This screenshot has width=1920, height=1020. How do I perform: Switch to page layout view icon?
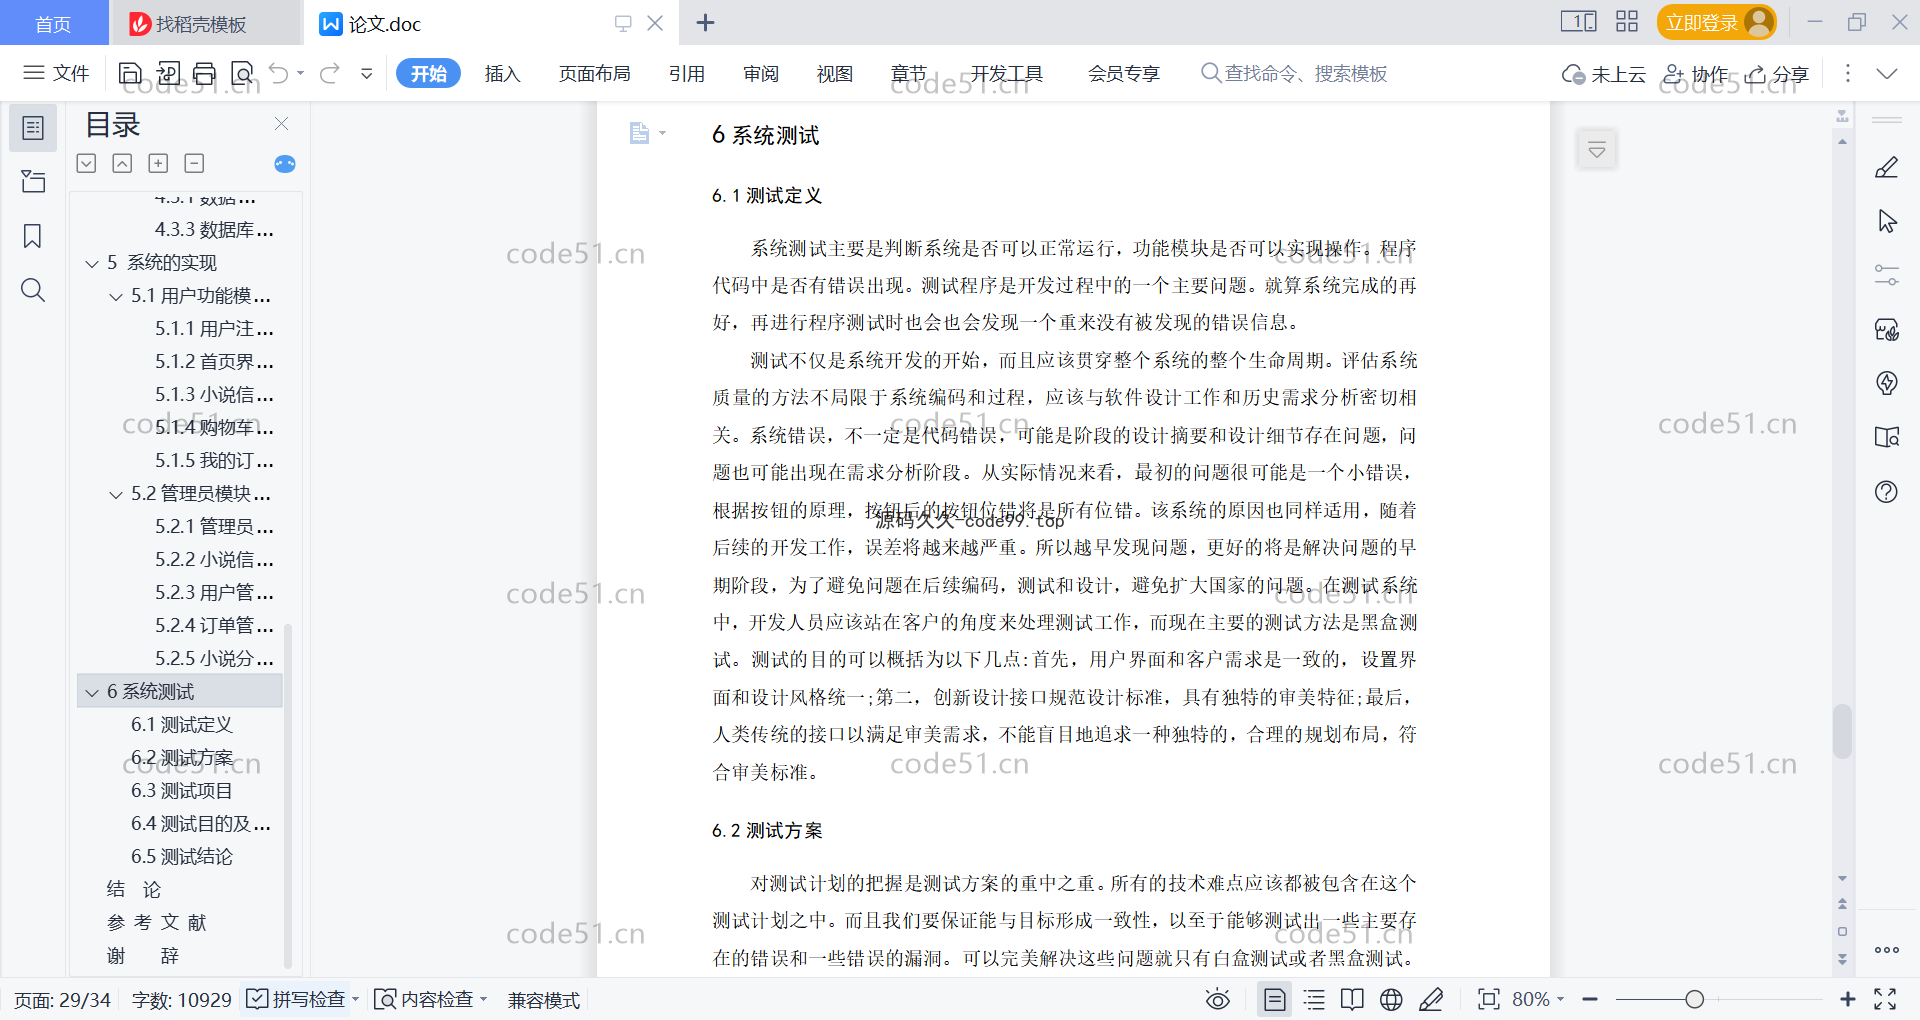[x=1275, y=1000]
